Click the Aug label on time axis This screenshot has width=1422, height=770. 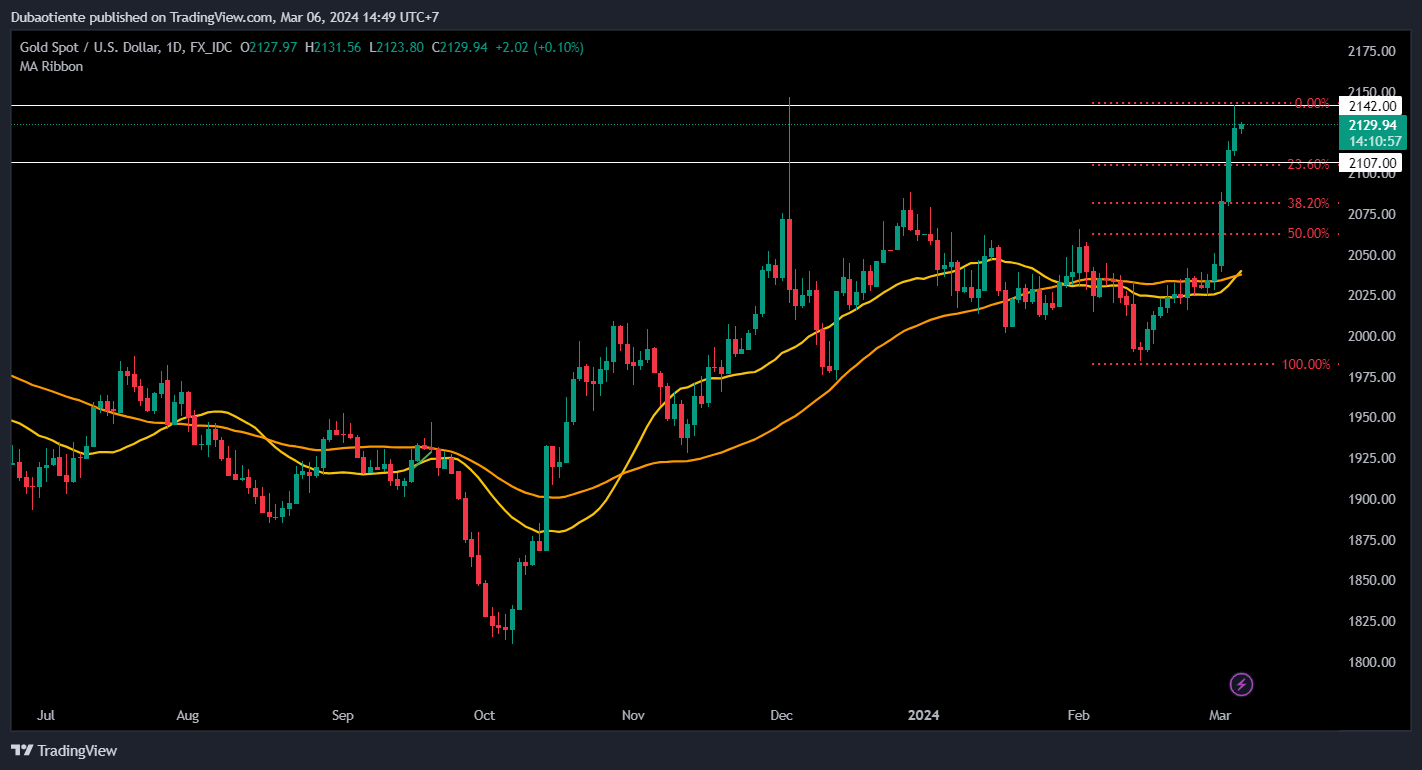187,716
